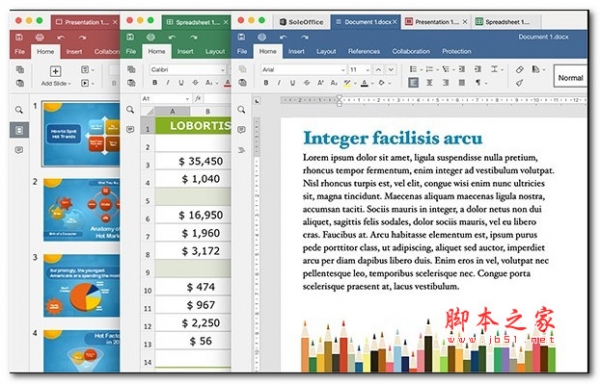This screenshot has height=384, width=600.
Task: Click Copy icon in document editor toolbar
Action: [242, 69]
